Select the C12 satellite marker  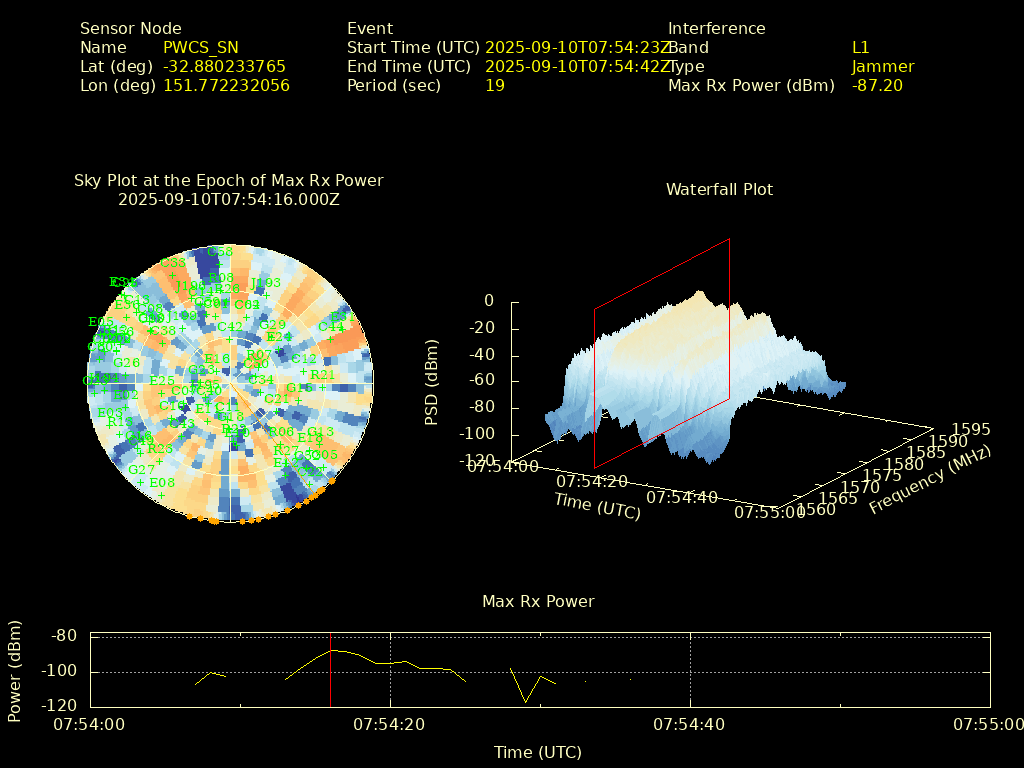point(303,371)
